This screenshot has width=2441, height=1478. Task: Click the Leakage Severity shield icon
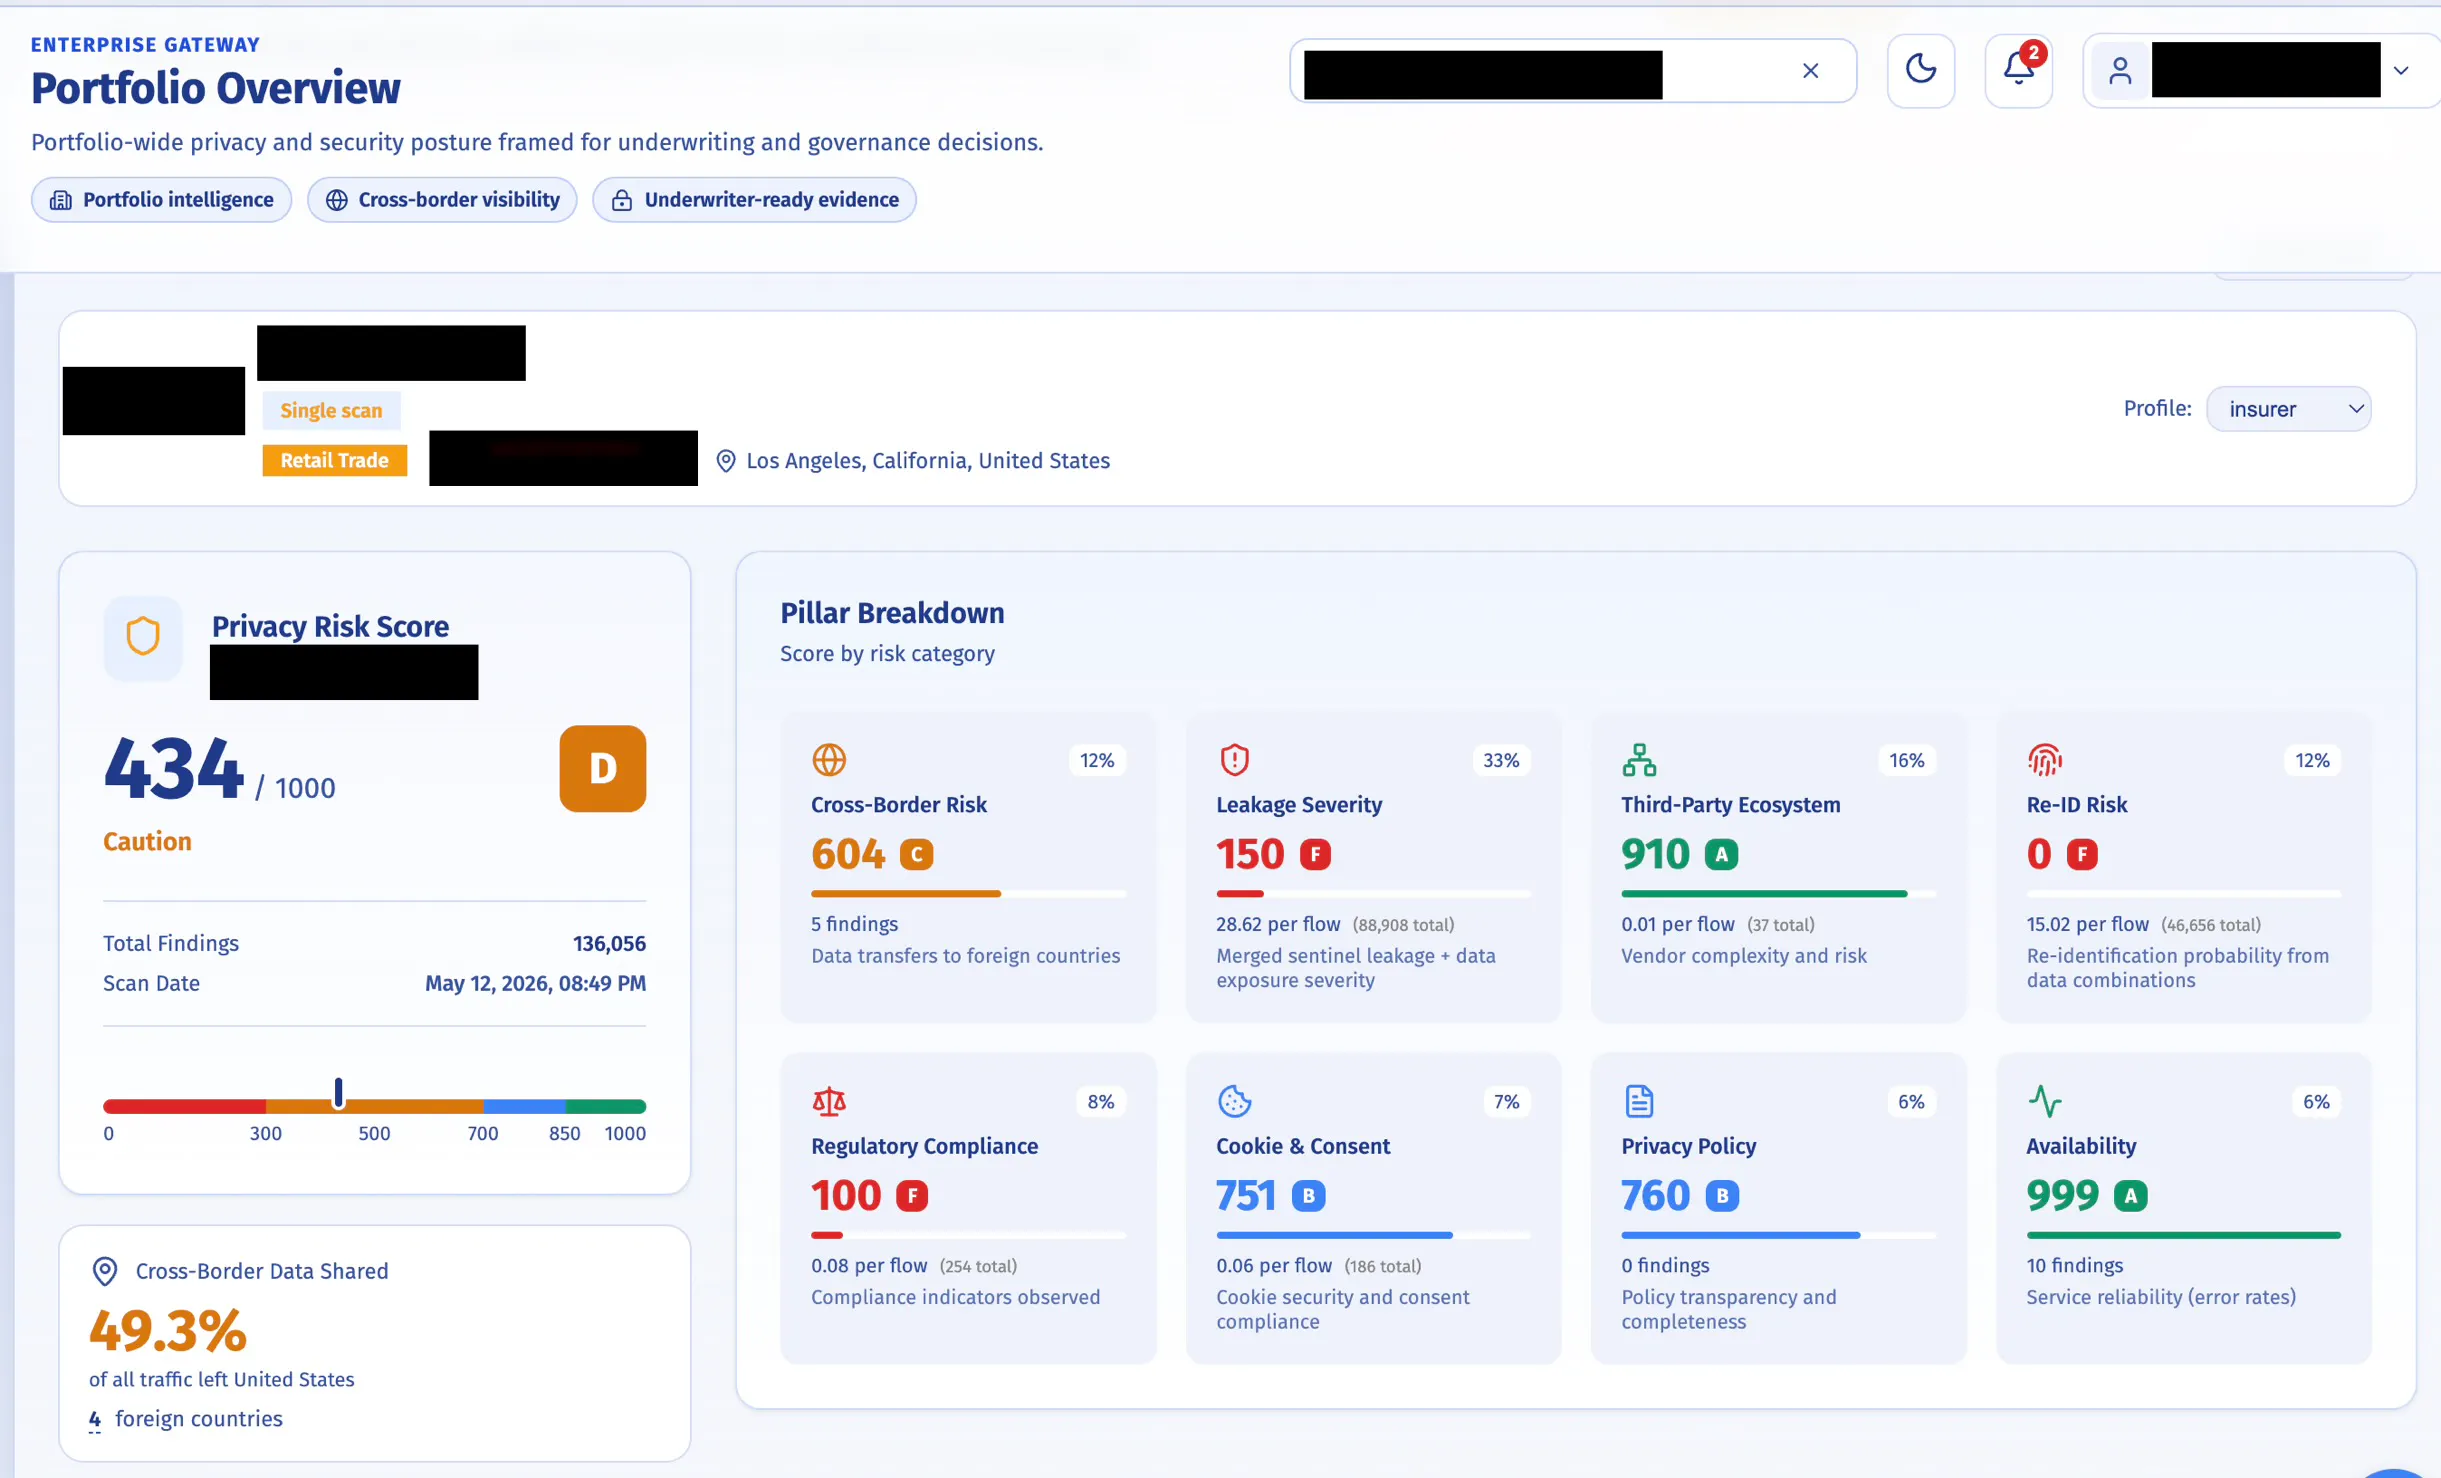click(x=1235, y=760)
